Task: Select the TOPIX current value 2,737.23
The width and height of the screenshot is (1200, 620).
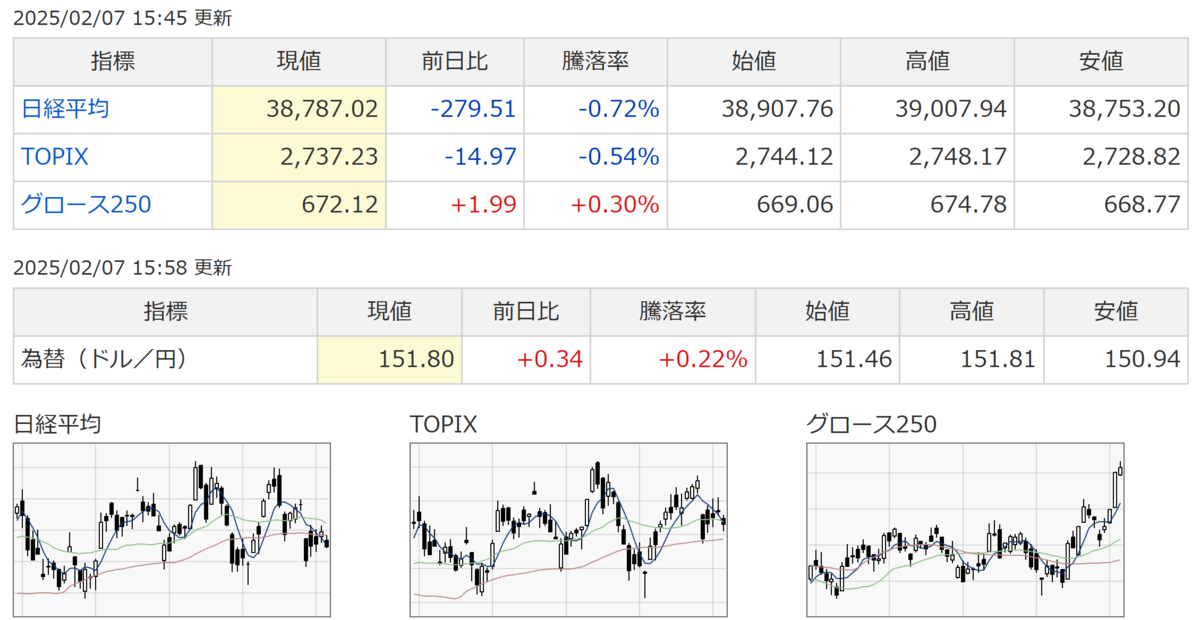Action: tap(329, 157)
